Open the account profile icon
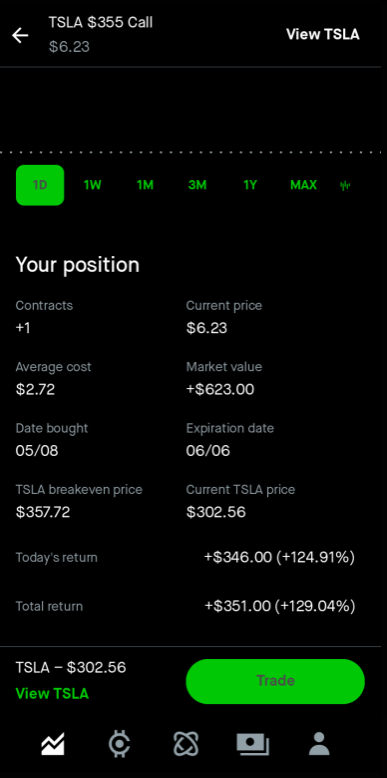 pyautogui.click(x=319, y=744)
